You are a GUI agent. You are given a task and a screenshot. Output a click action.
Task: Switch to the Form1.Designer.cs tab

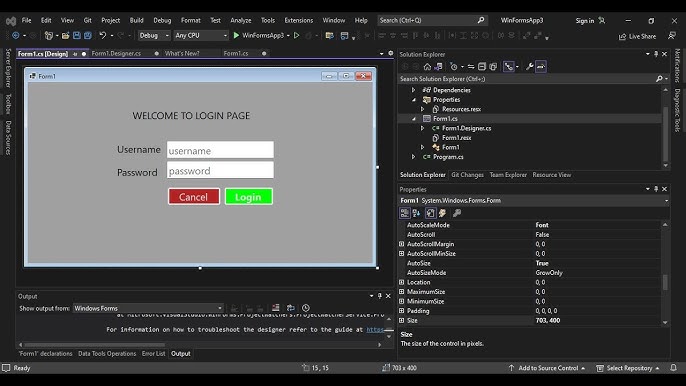(116, 53)
